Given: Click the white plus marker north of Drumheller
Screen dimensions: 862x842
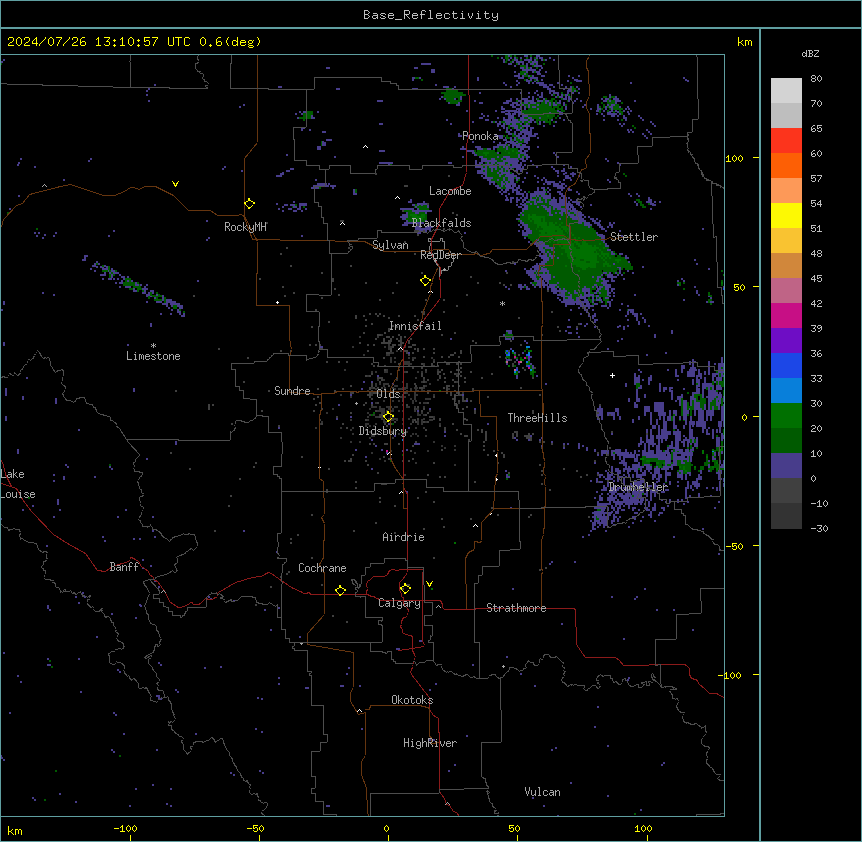Looking at the screenshot, I should click(612, 375).
